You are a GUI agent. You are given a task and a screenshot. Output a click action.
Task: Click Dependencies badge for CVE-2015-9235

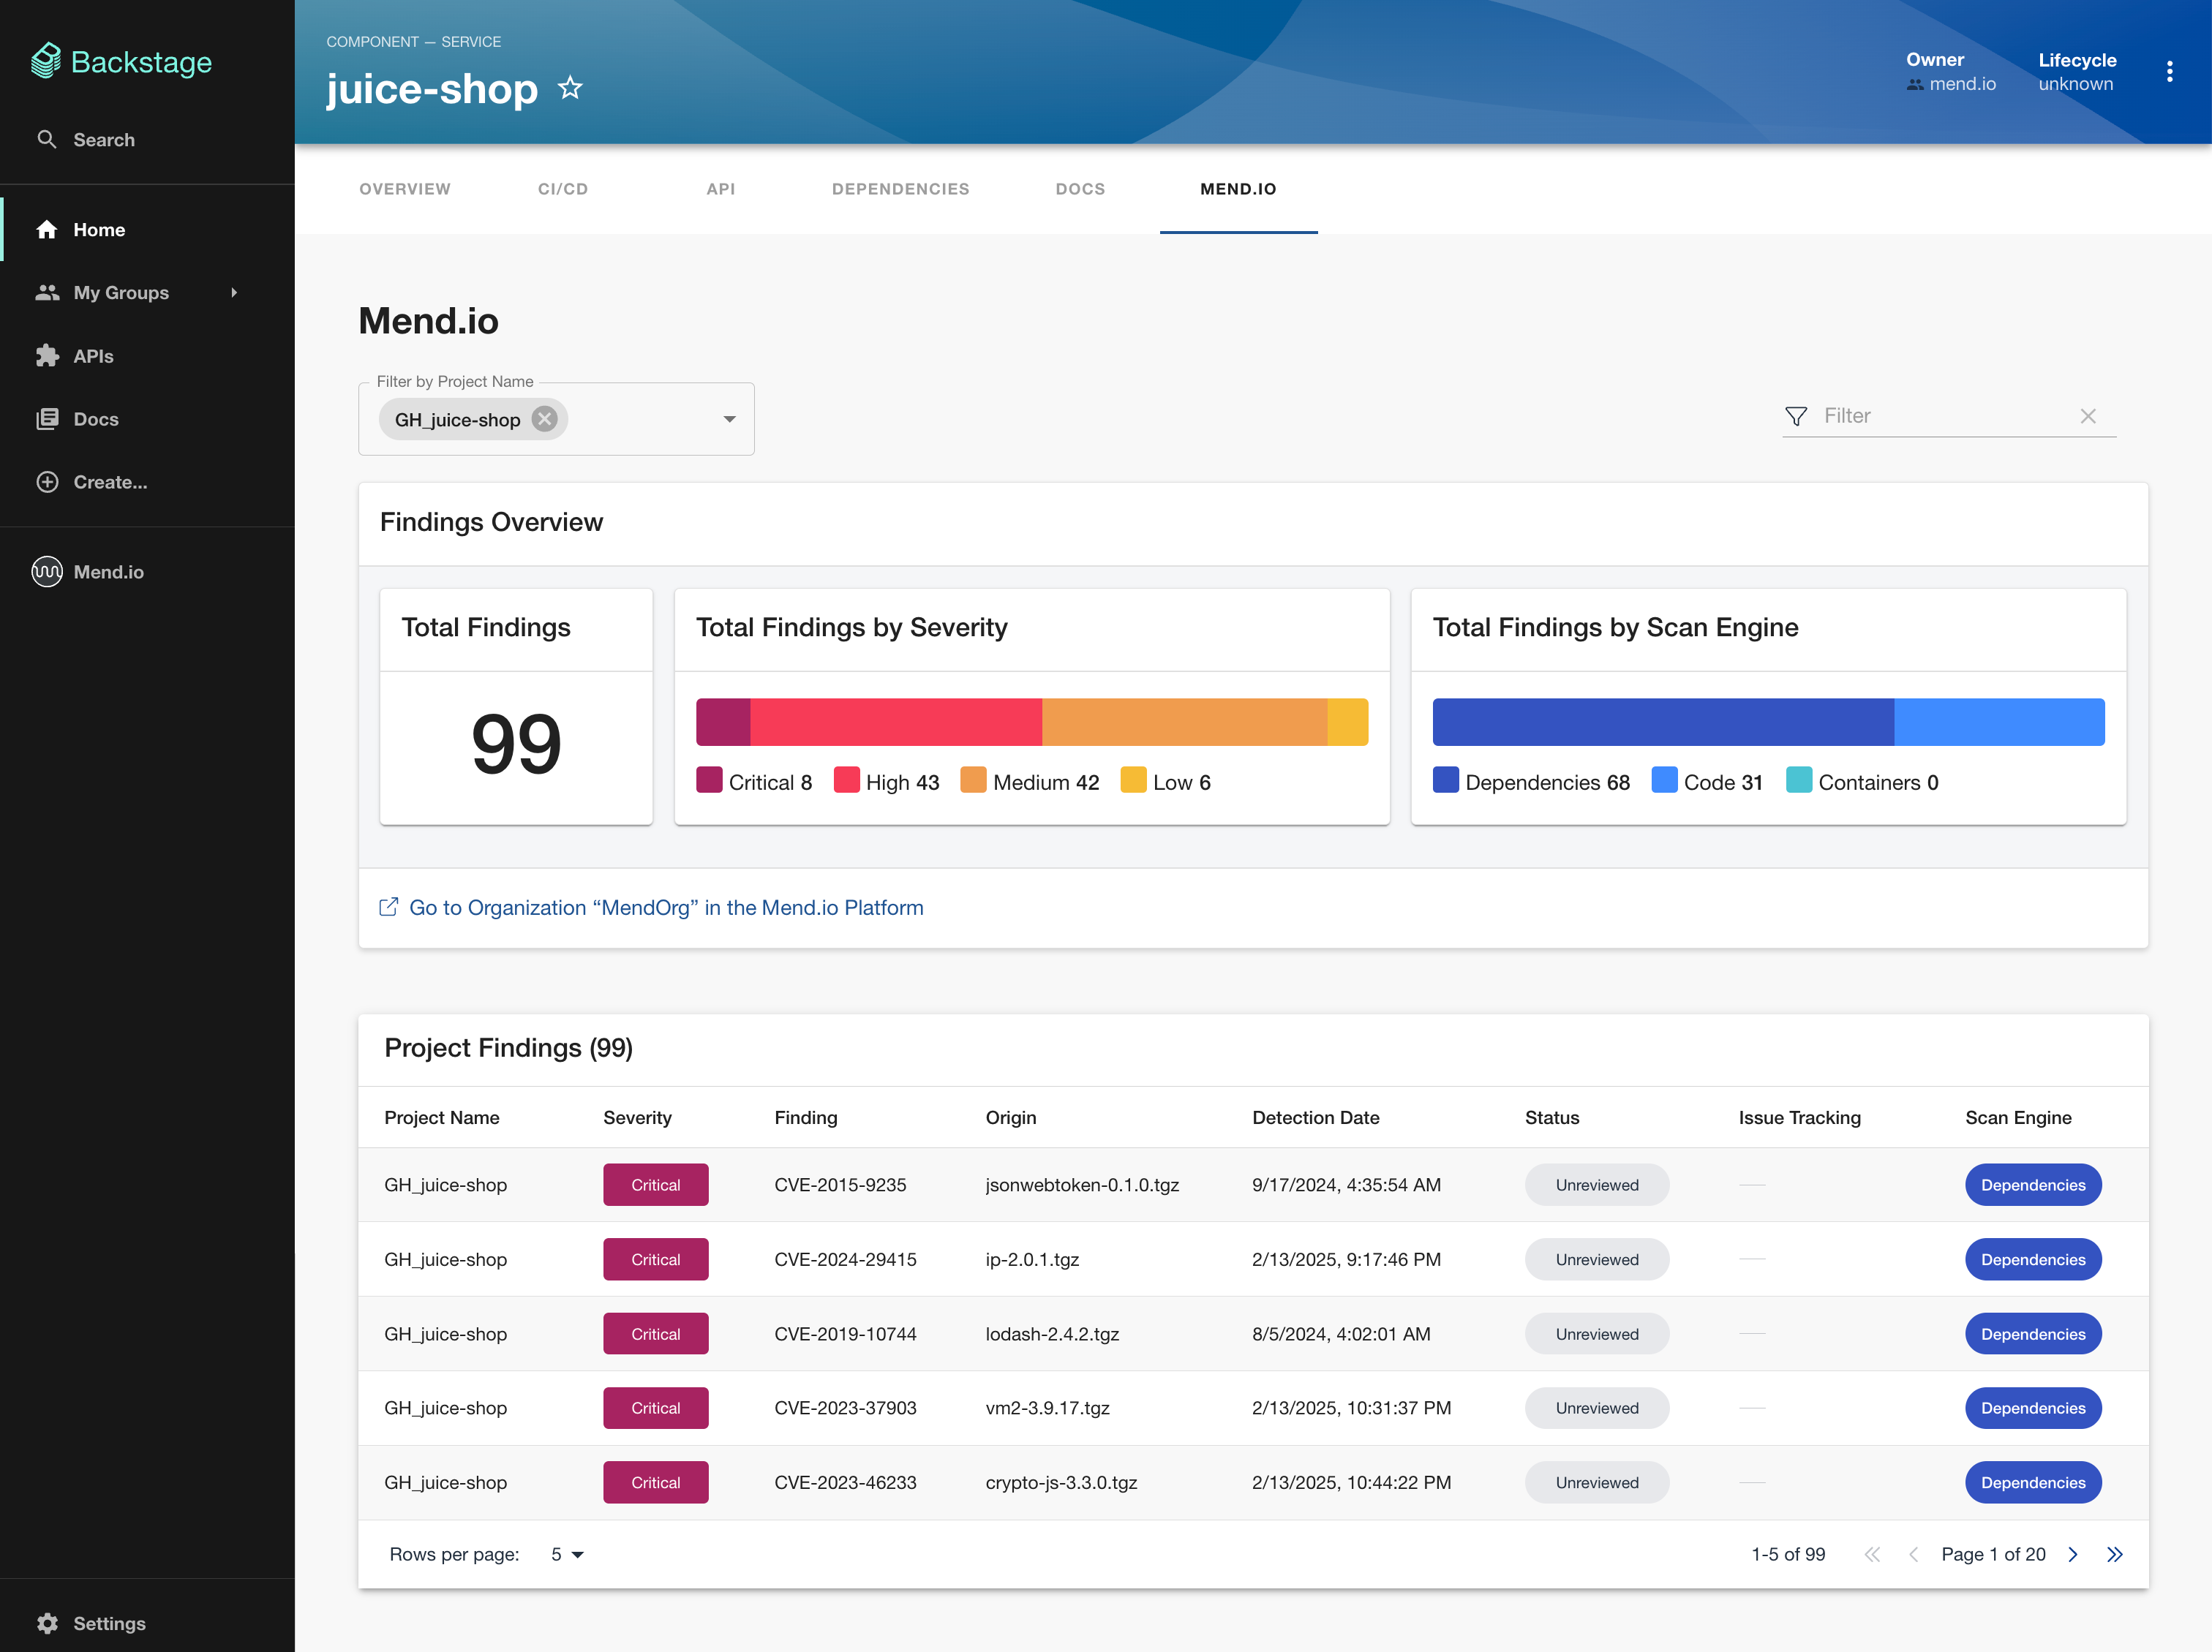tap(2032, 1185)
